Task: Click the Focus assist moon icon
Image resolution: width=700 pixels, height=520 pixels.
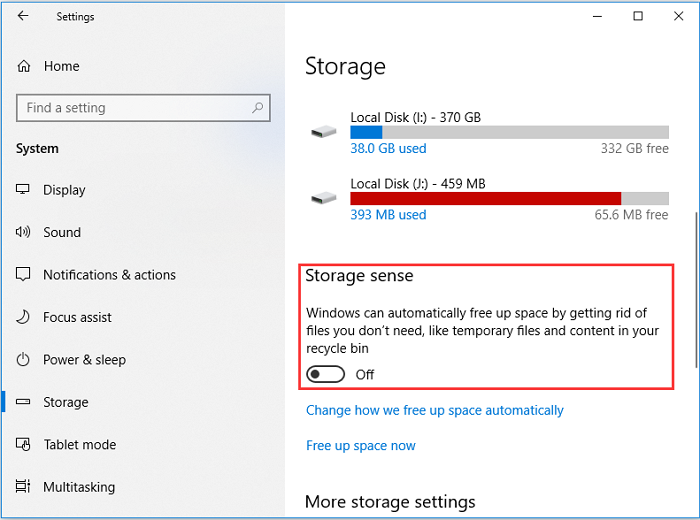Action: pos(24,317)
